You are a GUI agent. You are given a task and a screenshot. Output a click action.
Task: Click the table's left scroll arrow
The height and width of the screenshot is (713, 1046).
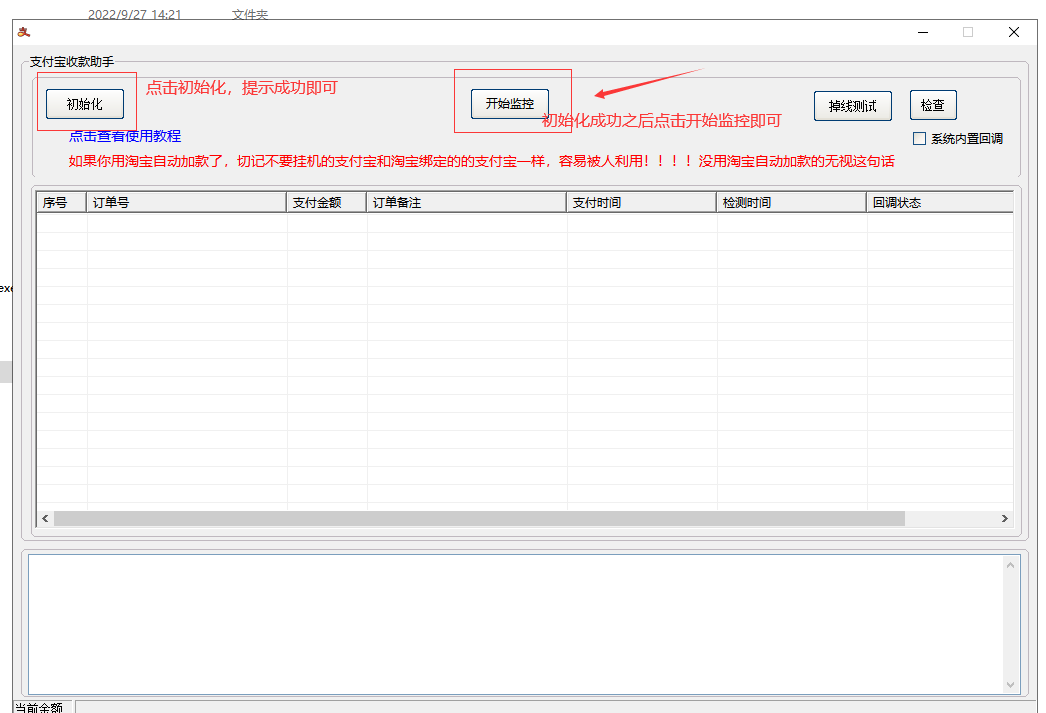click(x=45, y=518)
